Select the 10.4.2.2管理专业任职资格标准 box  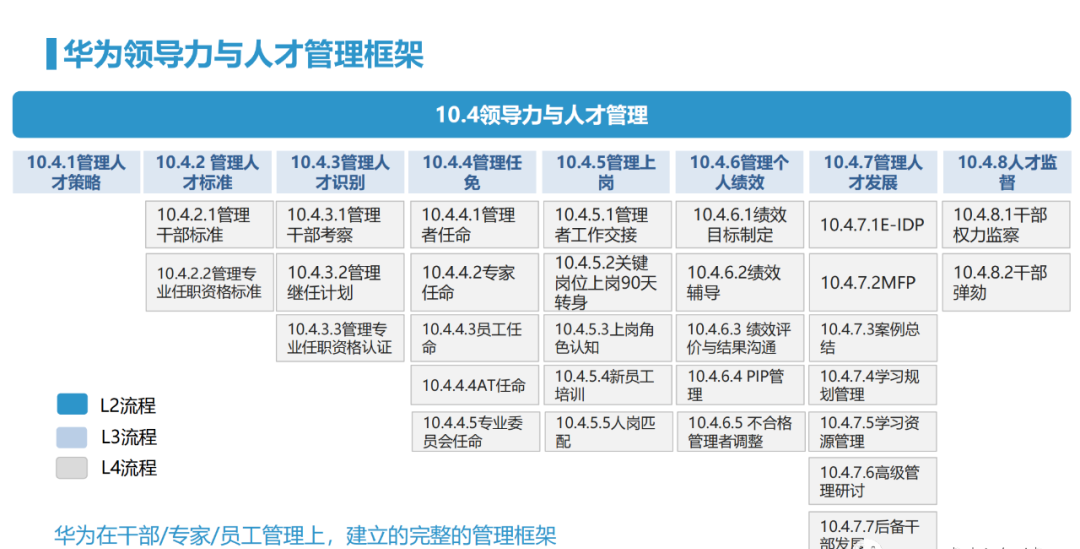[209, 282]
